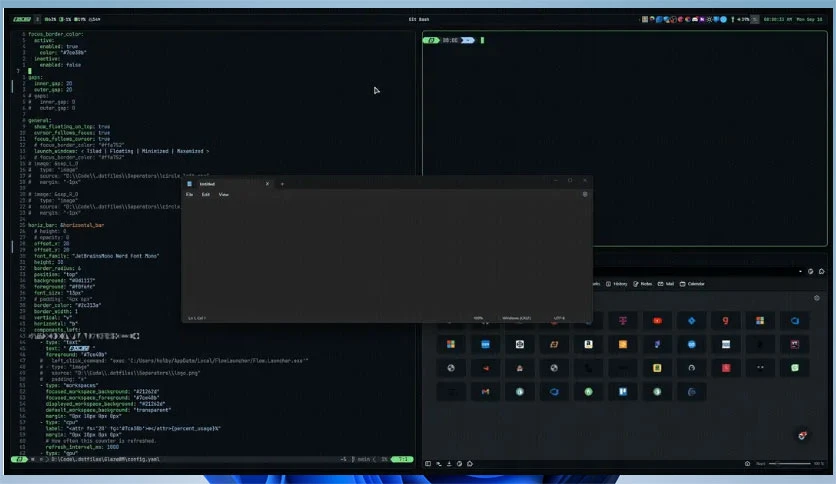Open the Amazon speed dial tile
Screen dimensions: 836x484
589,344
